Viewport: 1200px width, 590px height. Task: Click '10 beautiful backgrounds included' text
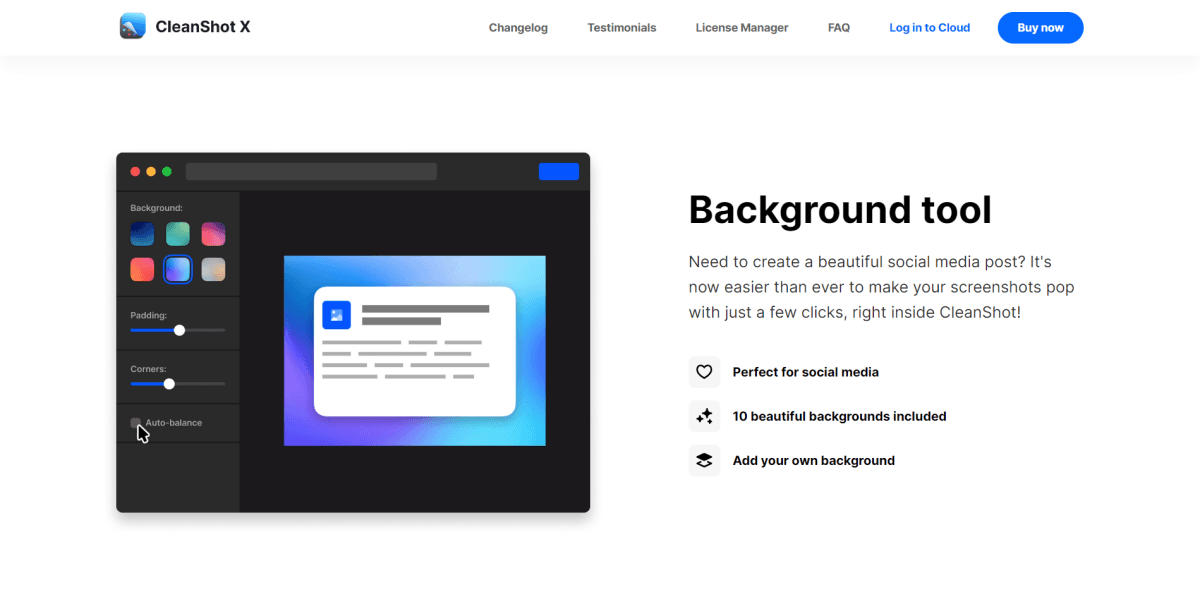839,416
